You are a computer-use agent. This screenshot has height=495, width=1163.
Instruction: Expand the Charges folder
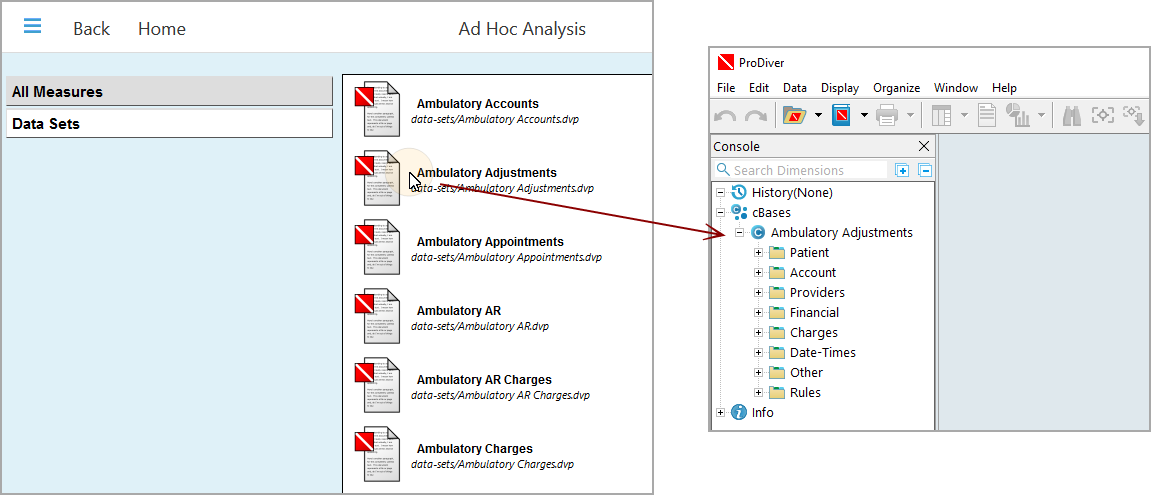click(758, 332)
